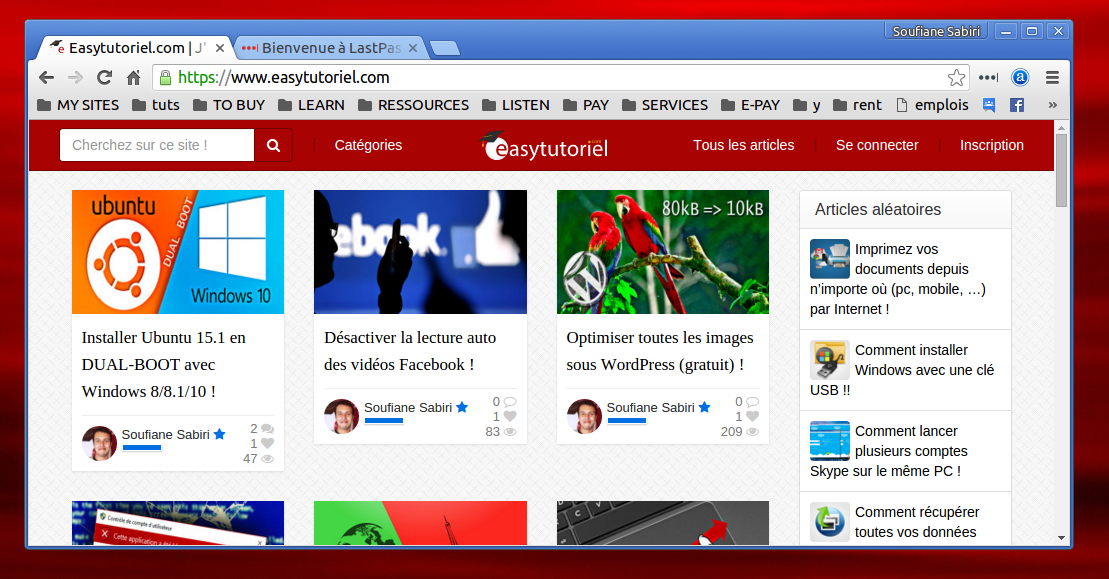Click the browser forward arrow
1109x579 pixels.
pos(76,78)
